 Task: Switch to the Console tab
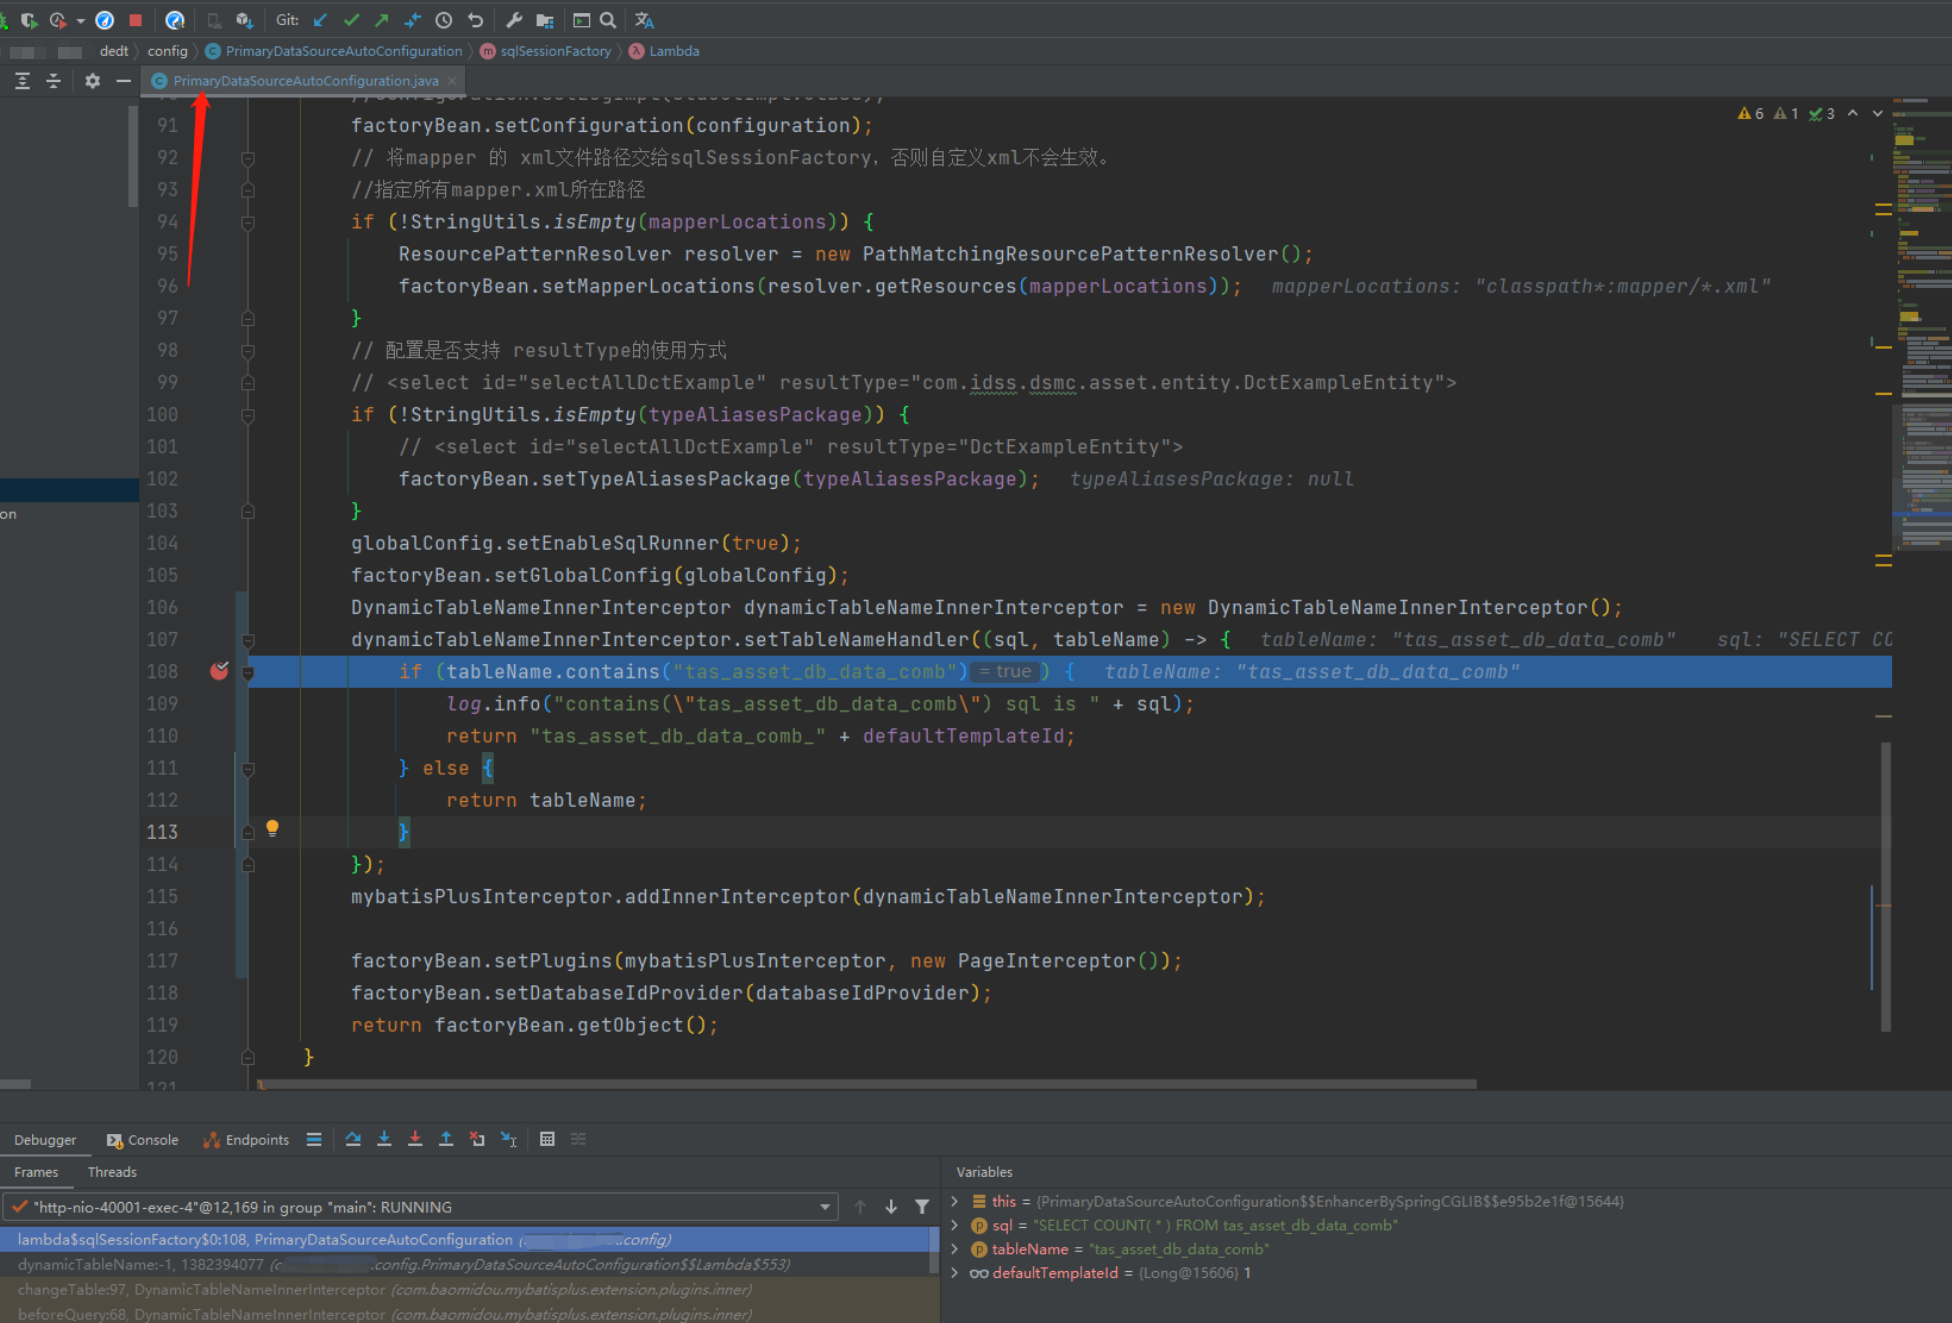click(x=143, y=1140)
